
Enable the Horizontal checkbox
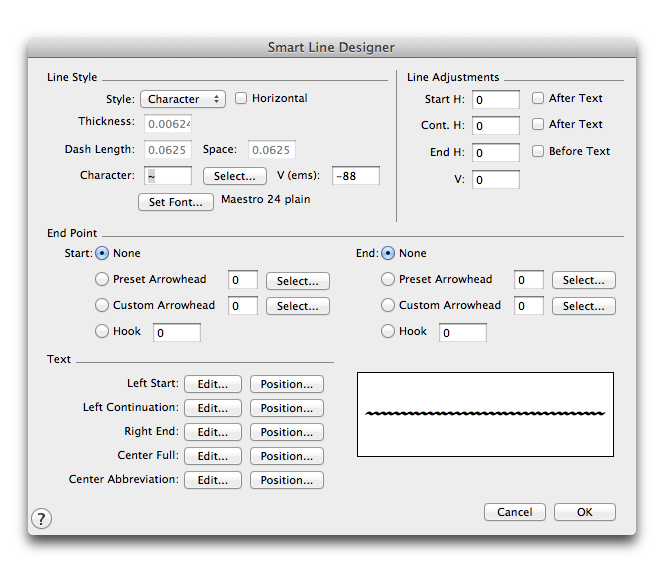click(241, 99)
